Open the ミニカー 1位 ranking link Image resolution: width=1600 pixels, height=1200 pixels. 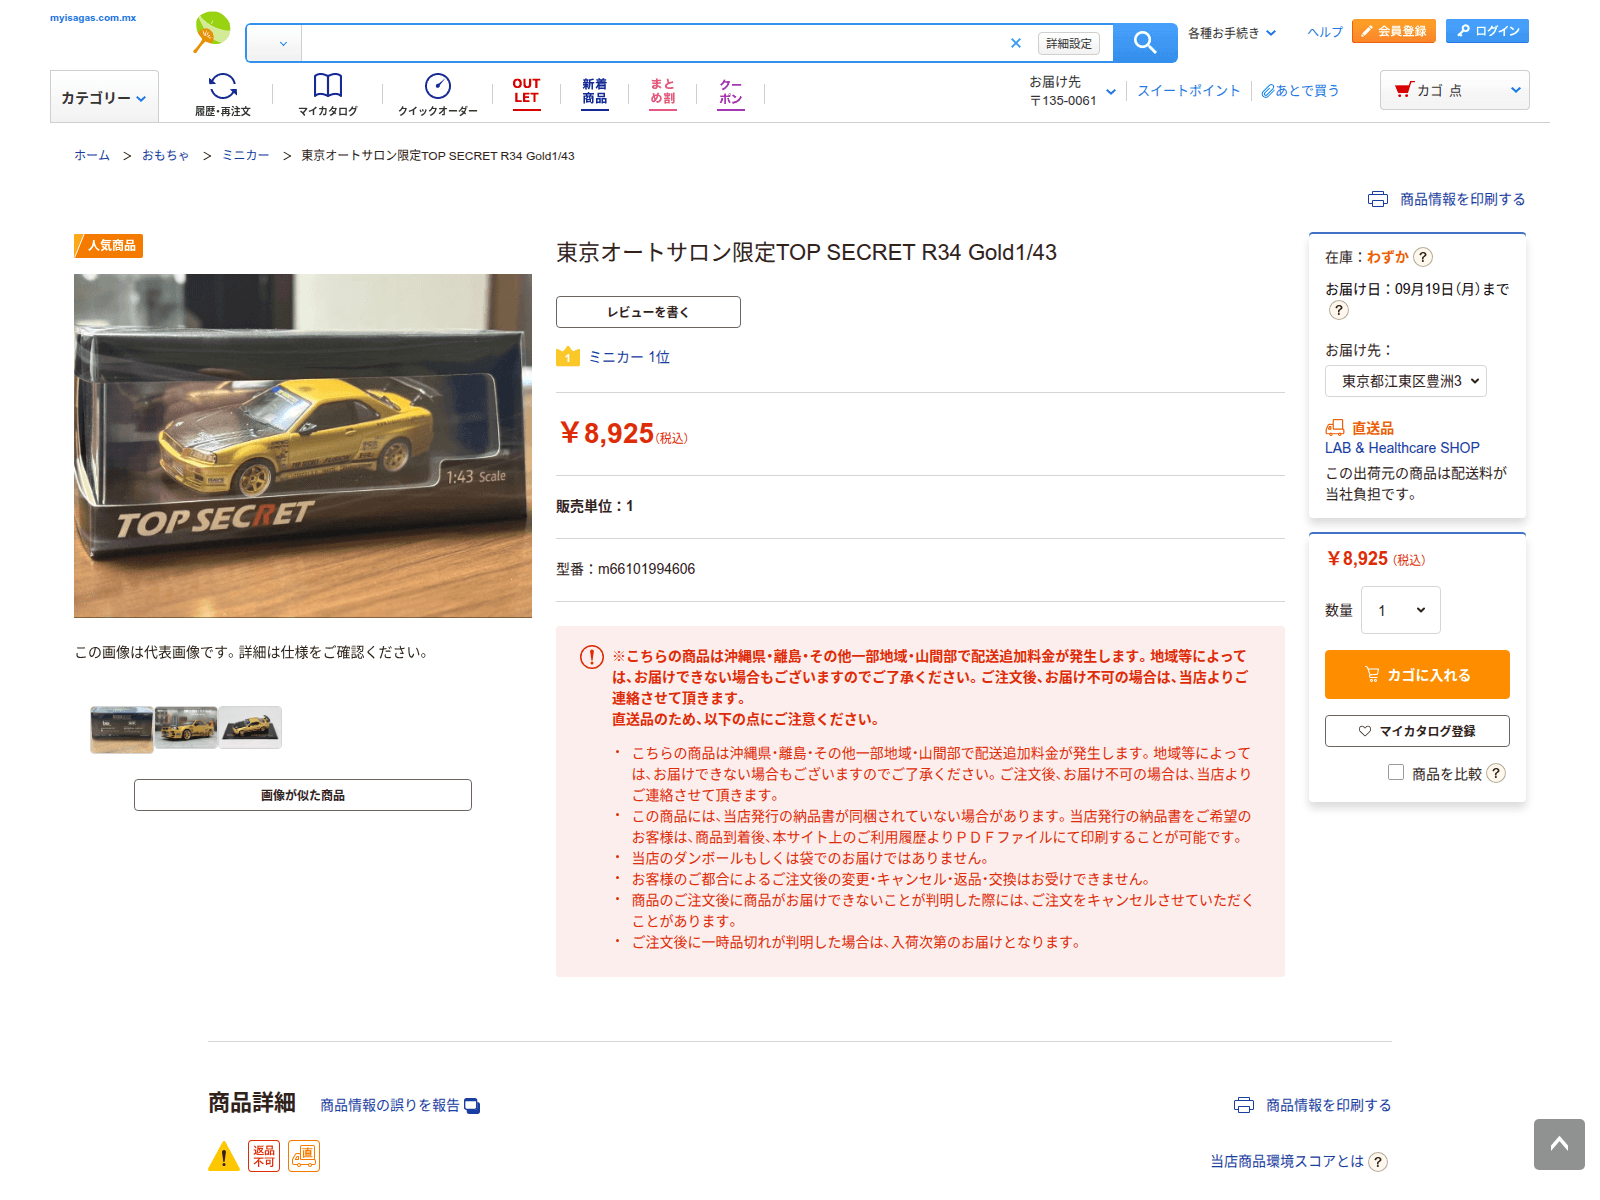(629, 357)
